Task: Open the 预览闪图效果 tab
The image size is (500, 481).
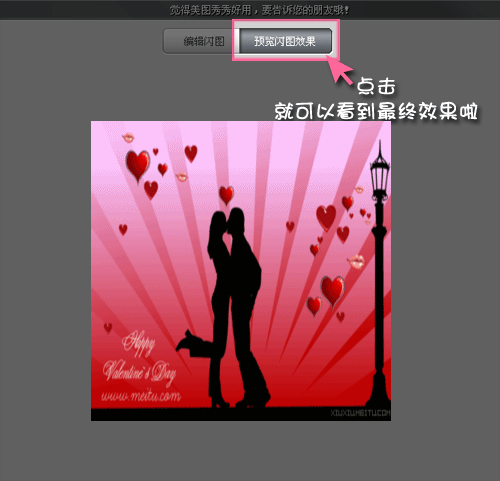Action: (x=286, y=41)
